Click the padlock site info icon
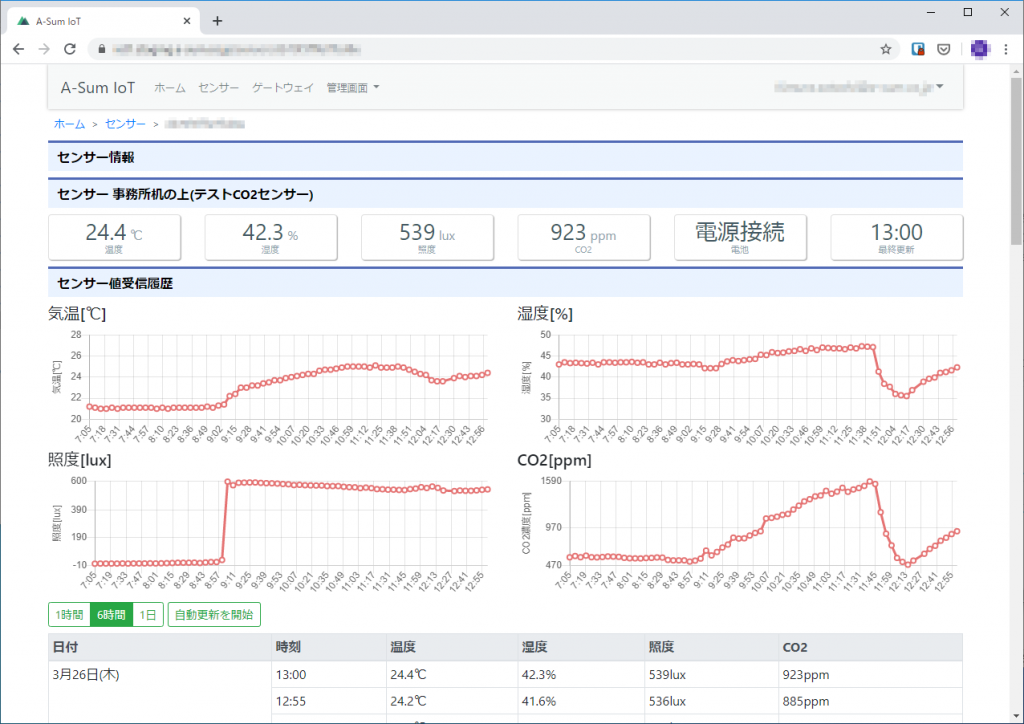 coord(98,48)
